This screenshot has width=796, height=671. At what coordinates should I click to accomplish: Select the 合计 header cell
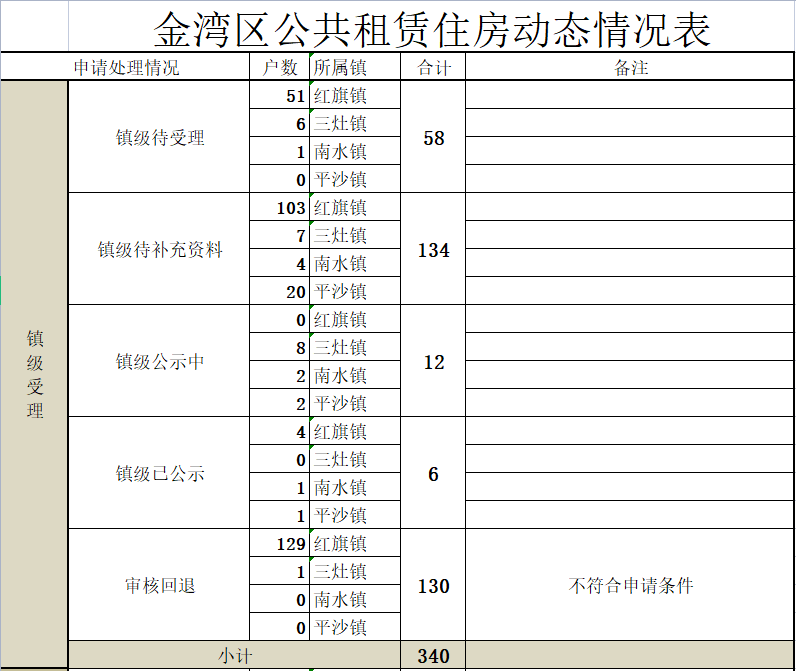coord(433,68)
